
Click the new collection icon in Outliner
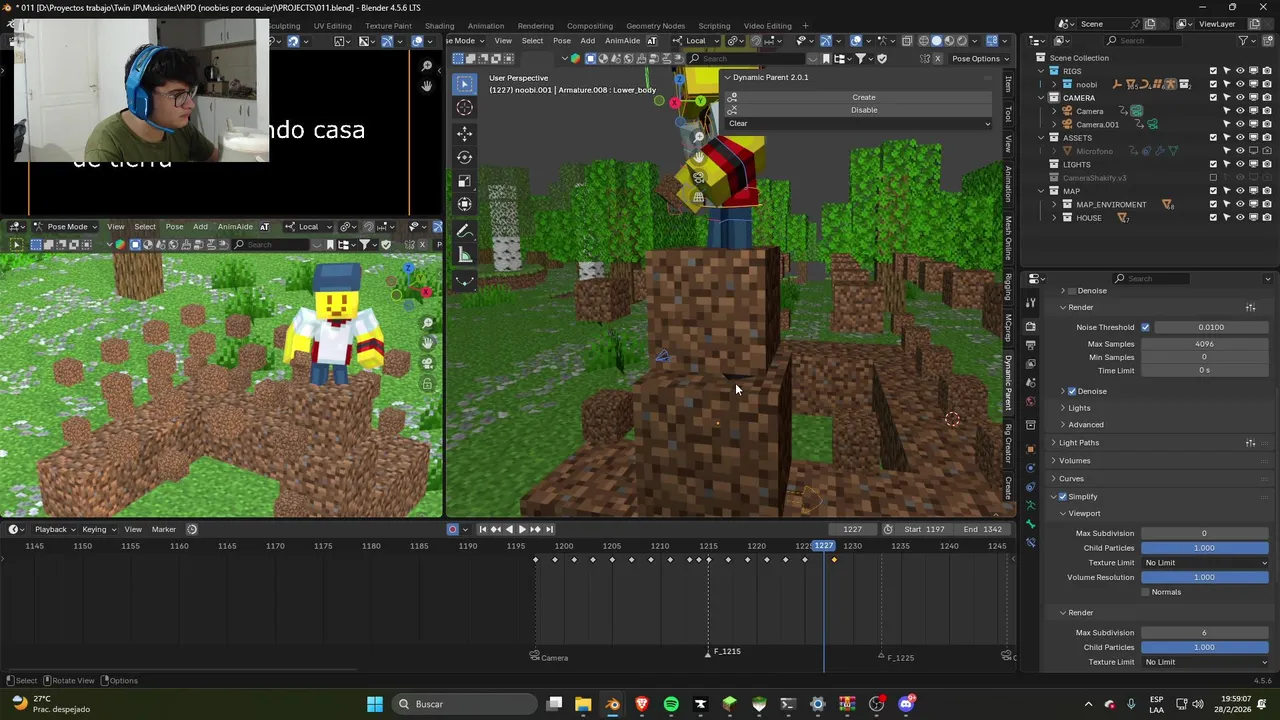tap(1267, 41)
